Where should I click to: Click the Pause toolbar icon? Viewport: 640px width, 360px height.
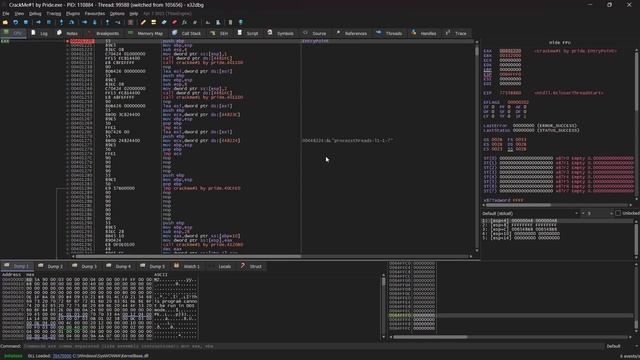coord(49,22)
